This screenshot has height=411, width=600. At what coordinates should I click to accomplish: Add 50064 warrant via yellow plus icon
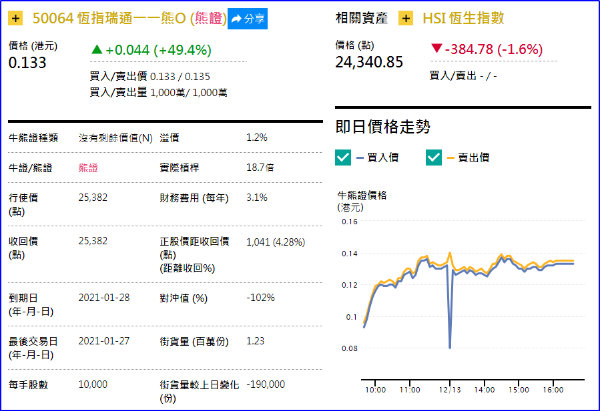coord(15,18)
